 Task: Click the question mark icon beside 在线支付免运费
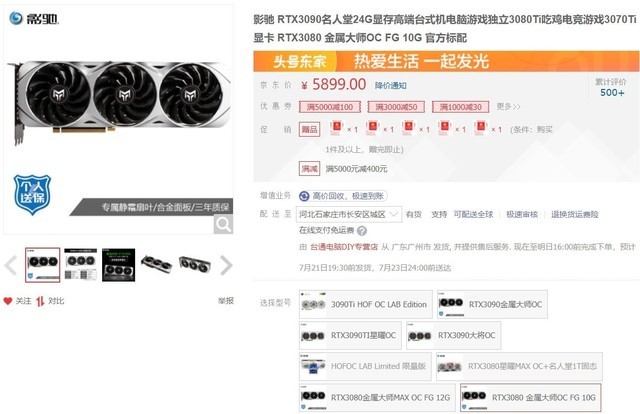[x=362, y=231]
